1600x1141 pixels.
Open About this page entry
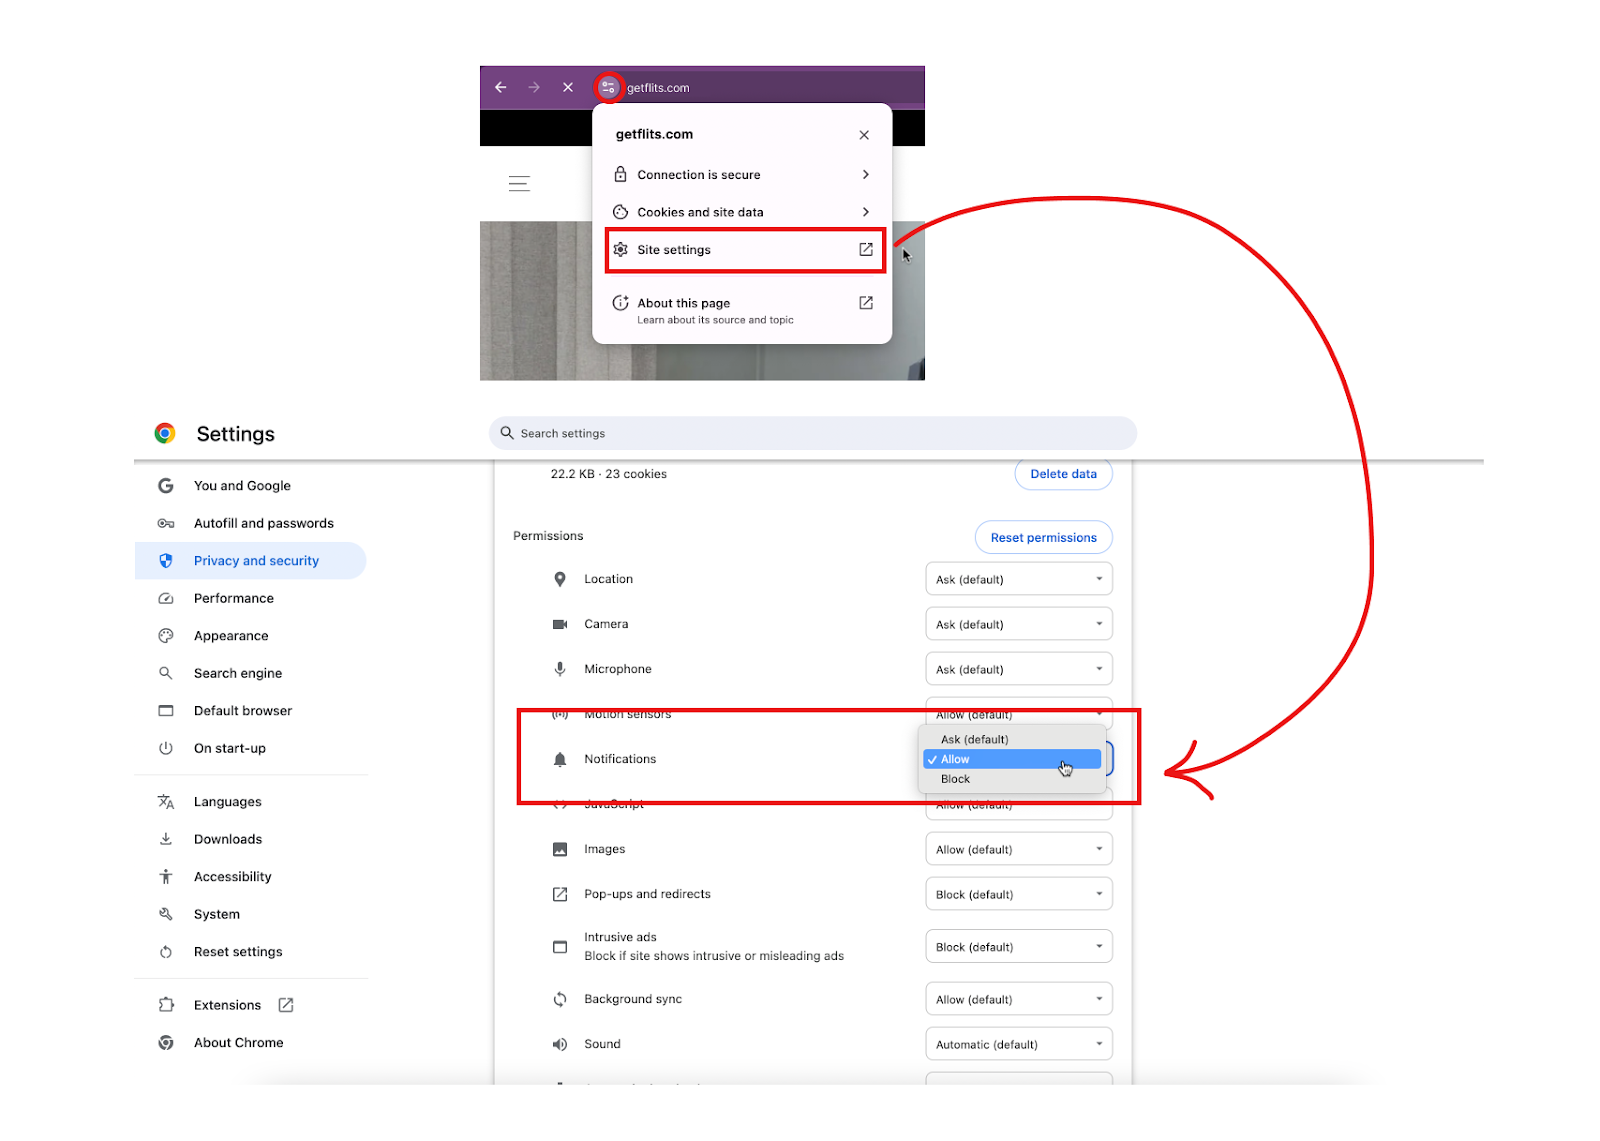pyautogui.click(x=742, y=310)
